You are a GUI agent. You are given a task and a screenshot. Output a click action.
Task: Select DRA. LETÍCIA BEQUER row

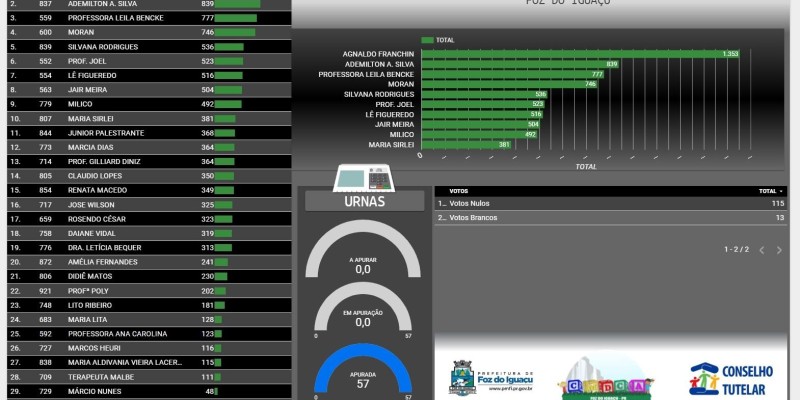pyautogui.click(x=149, y=248)
